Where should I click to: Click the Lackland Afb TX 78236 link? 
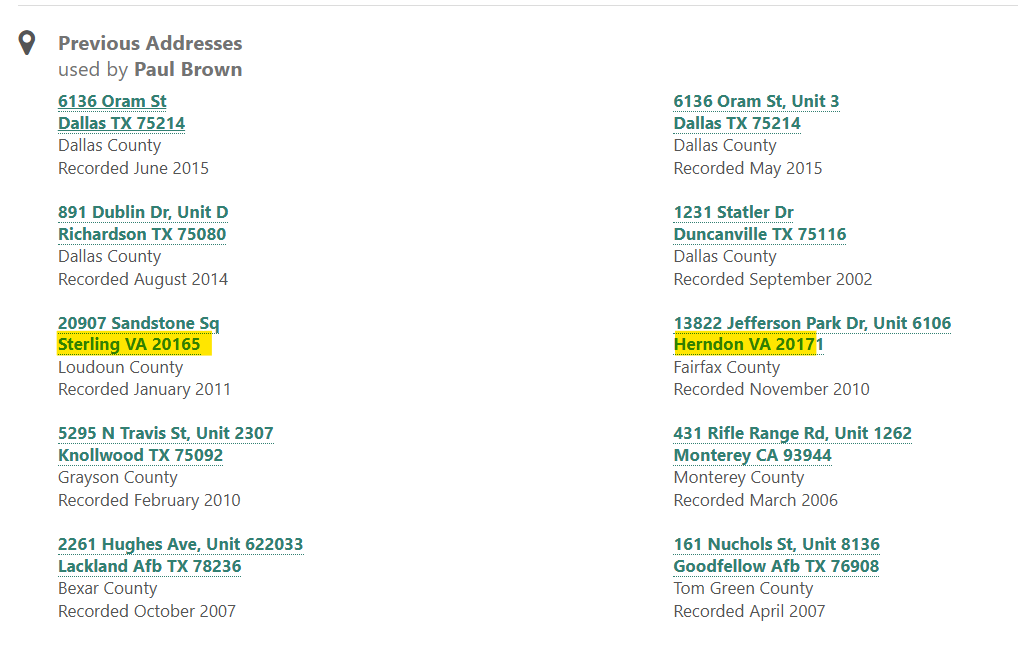149,566
